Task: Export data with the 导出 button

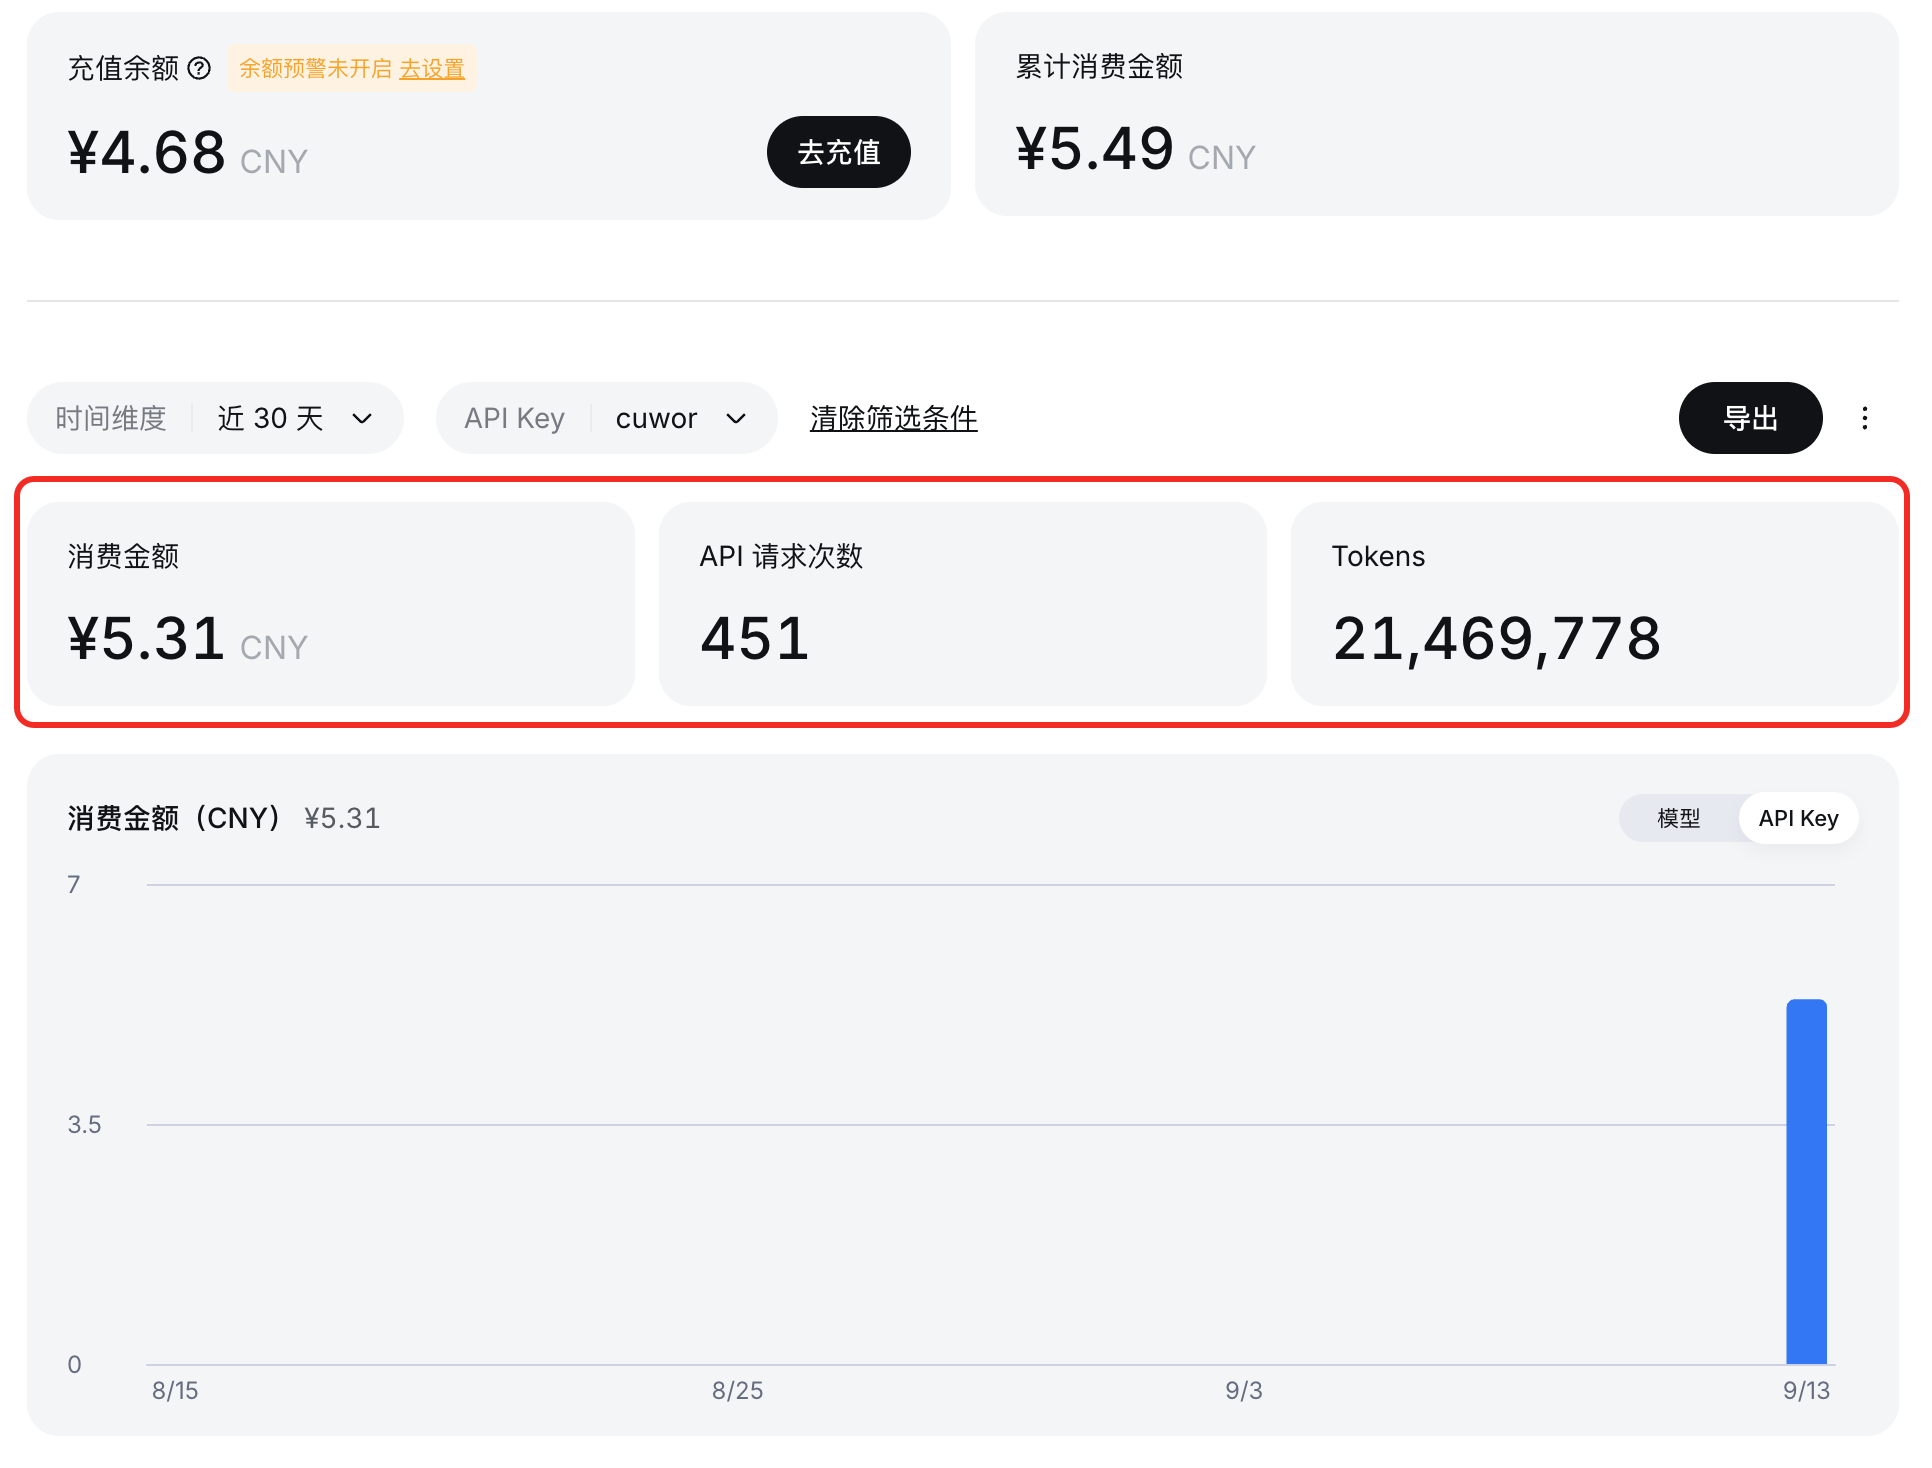Action: pos(1750,418)
